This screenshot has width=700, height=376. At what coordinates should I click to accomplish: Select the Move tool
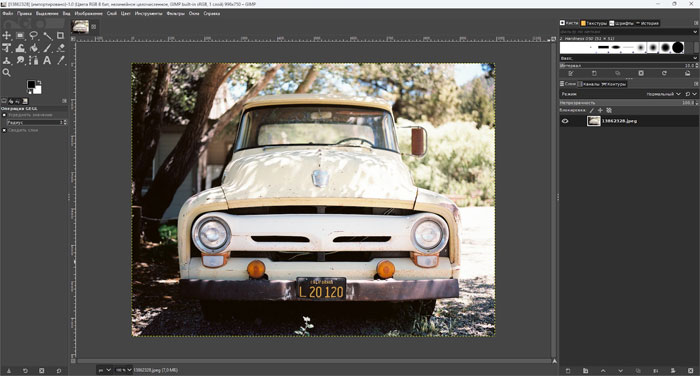coord(7,35)
